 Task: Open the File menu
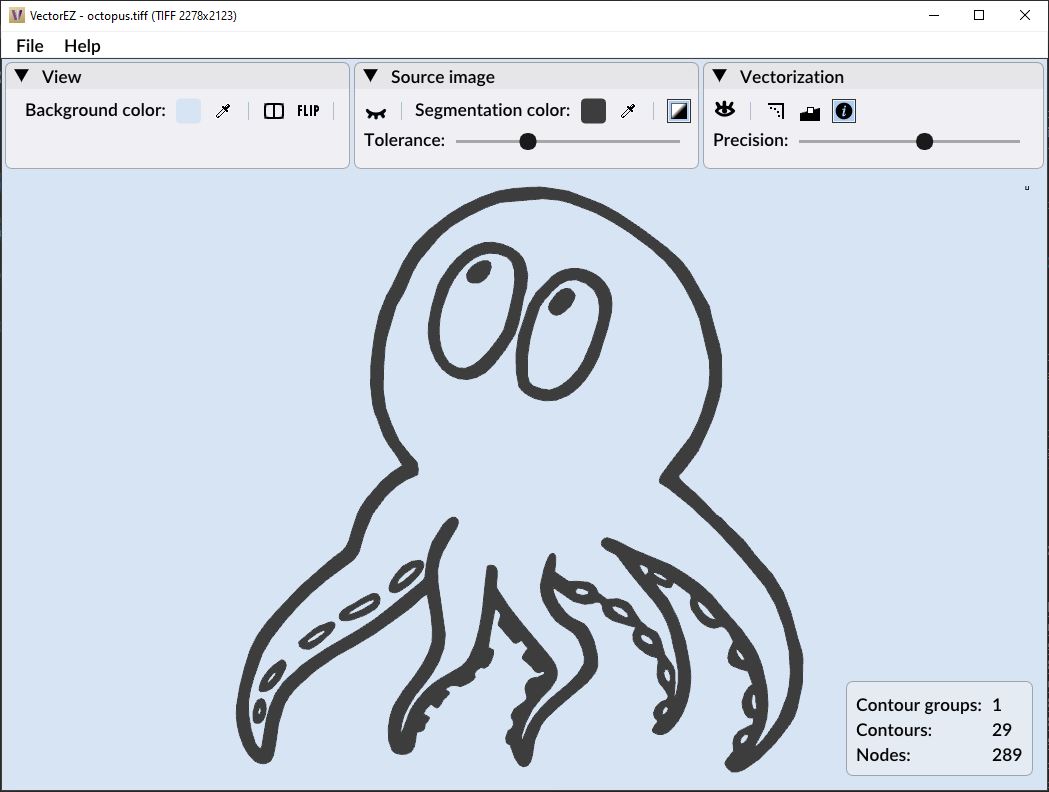coord(30,45)
